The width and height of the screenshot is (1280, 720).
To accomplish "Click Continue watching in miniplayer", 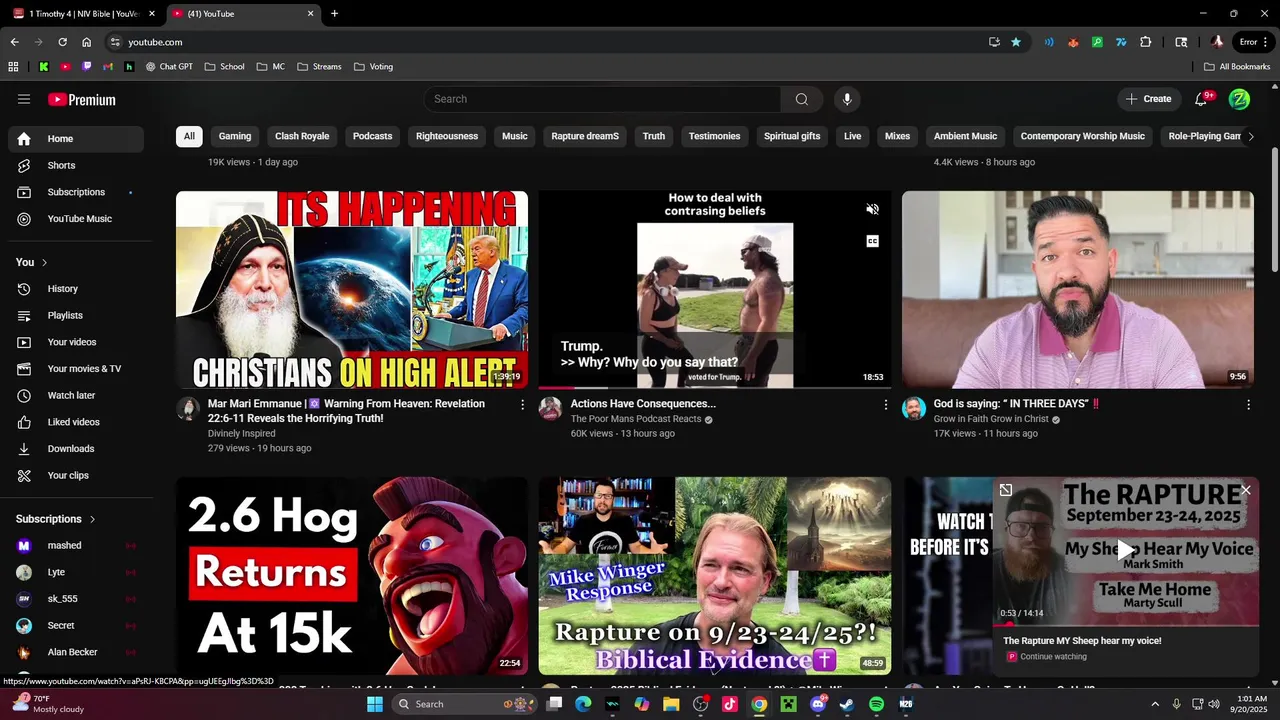I will click(1053, 657).
